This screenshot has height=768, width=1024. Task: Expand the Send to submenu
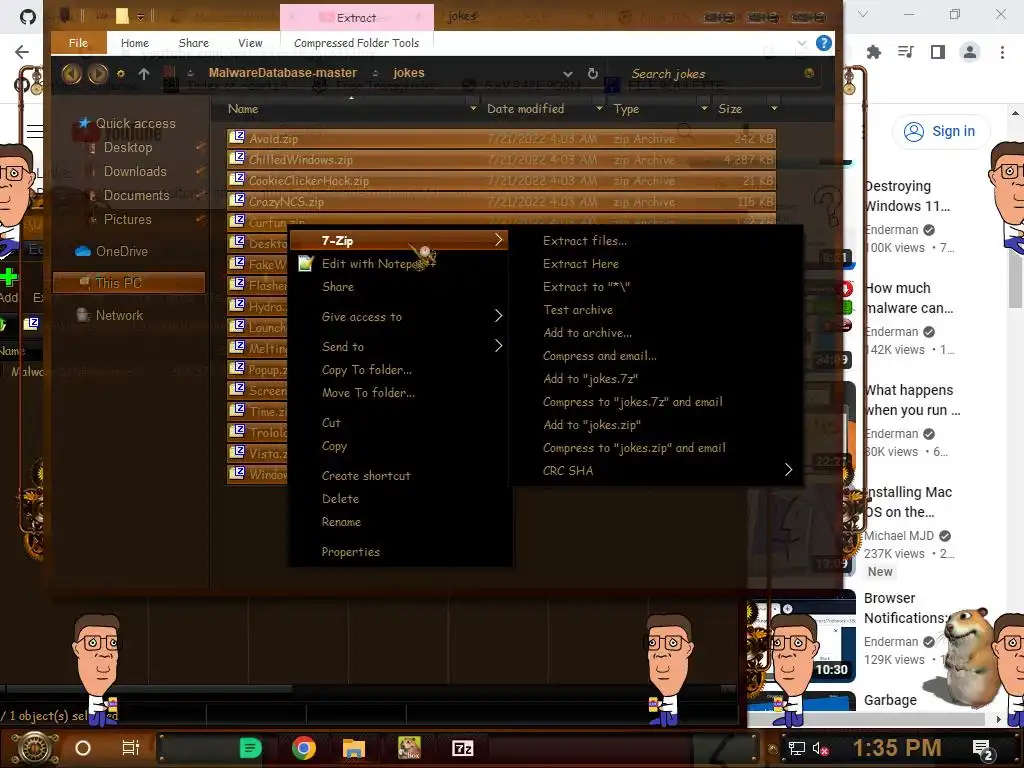[498, 346]
